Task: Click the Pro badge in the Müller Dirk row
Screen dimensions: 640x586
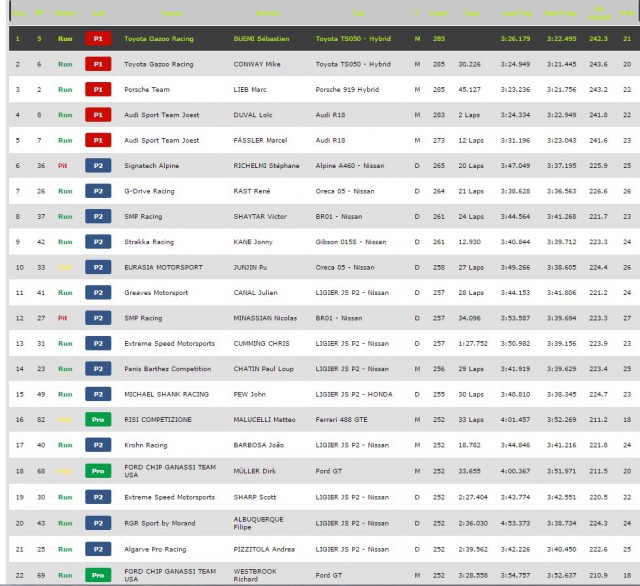Action: pyautogui.click(x=98, y=471)
